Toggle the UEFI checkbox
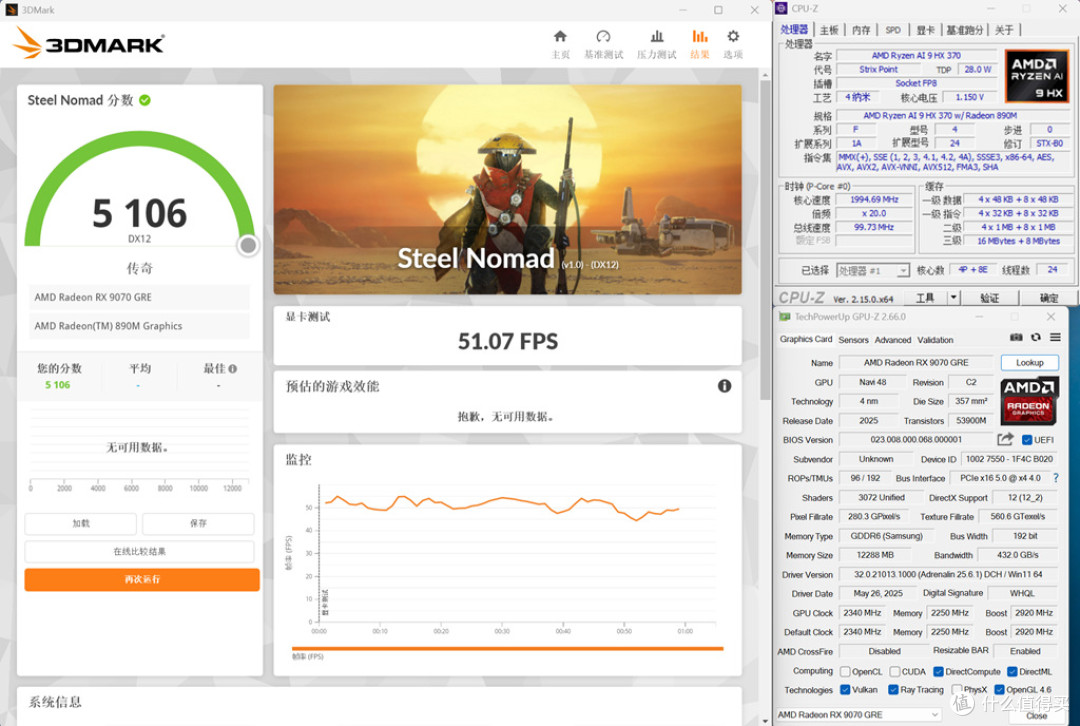1080x726 pixels. [1026, 440]
